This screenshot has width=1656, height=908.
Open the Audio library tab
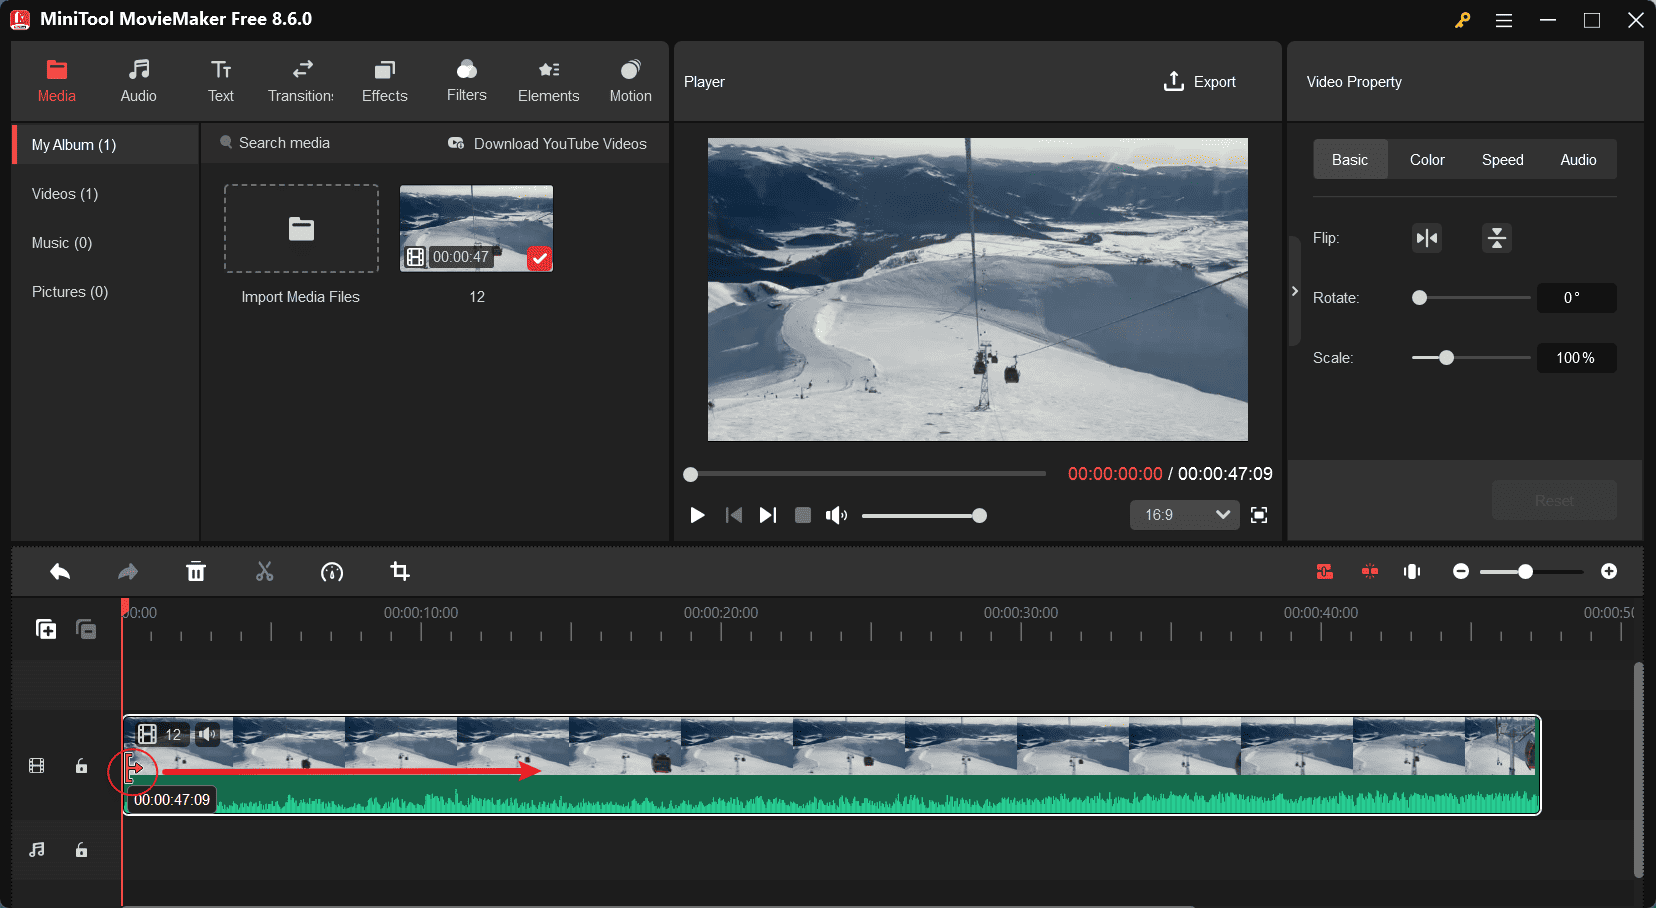click(138, 82)
